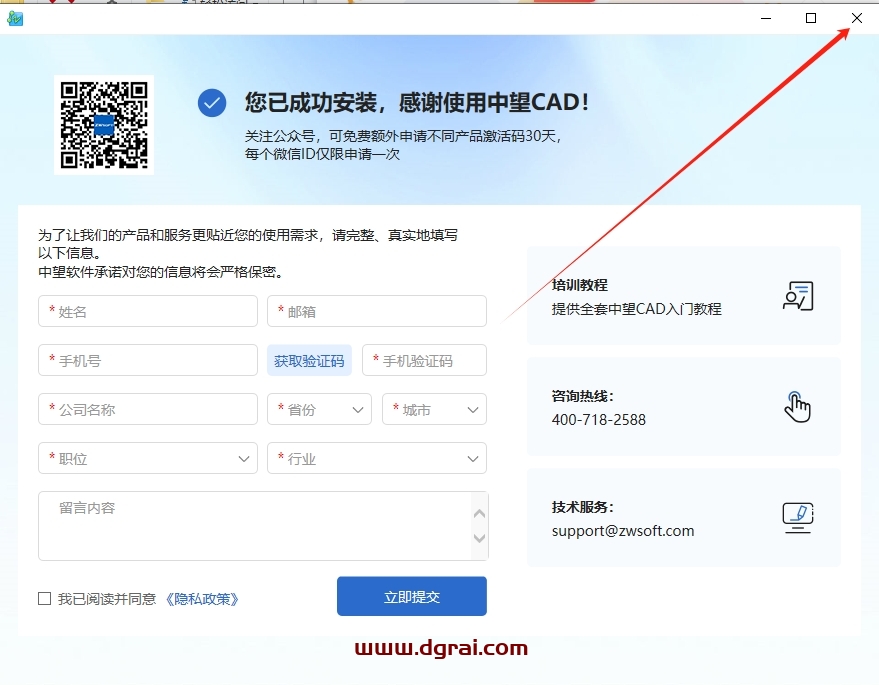Focus the 姓名 name field
Viewport: 879px width, 685px height.
[148, 311]
